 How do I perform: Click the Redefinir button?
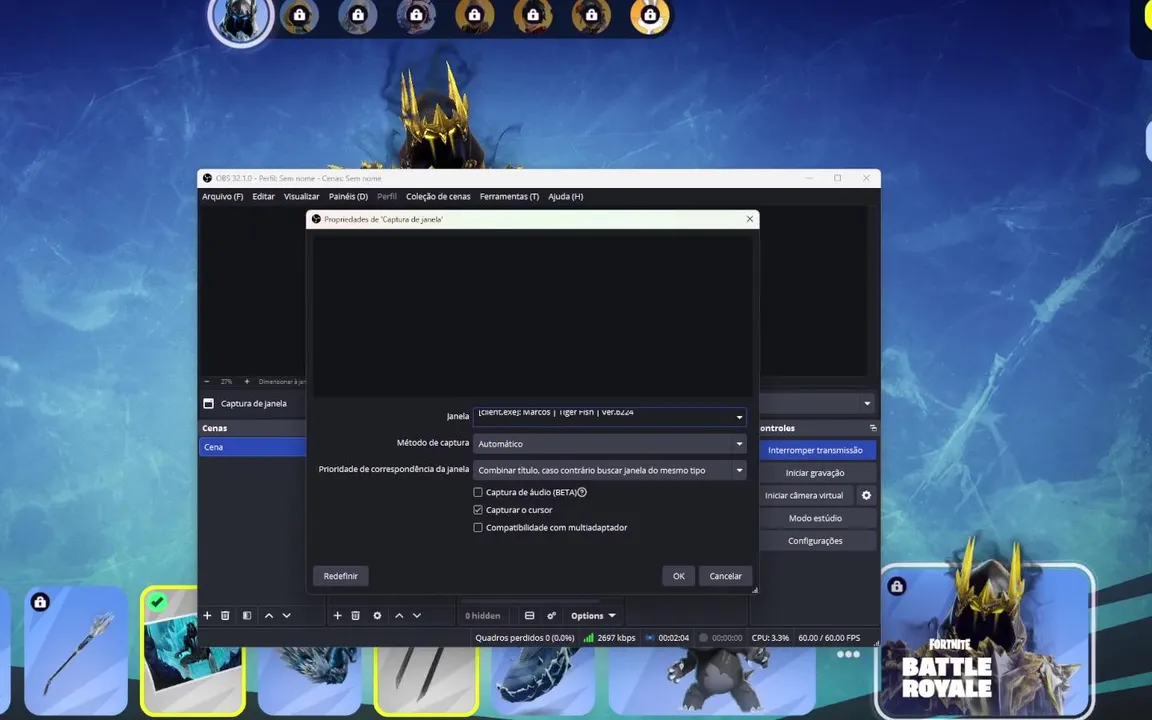click(x=341, y=576)
